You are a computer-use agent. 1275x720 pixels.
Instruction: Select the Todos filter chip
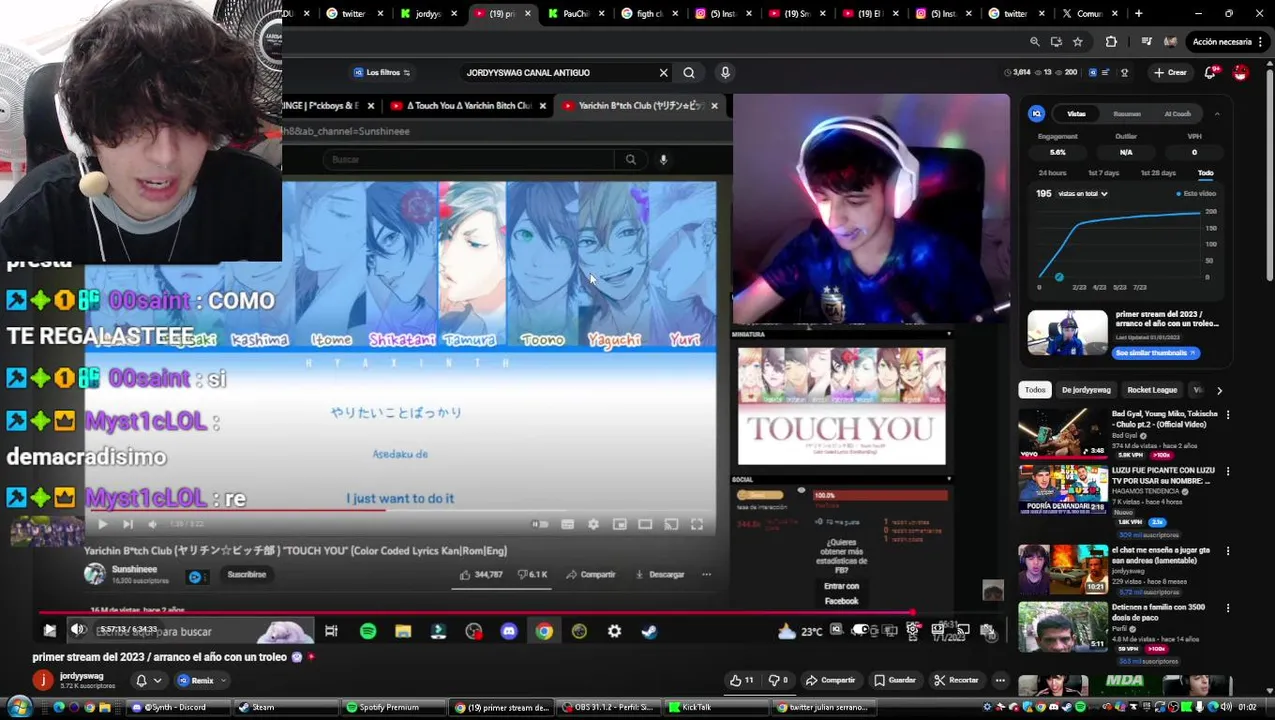(1035, 390)
